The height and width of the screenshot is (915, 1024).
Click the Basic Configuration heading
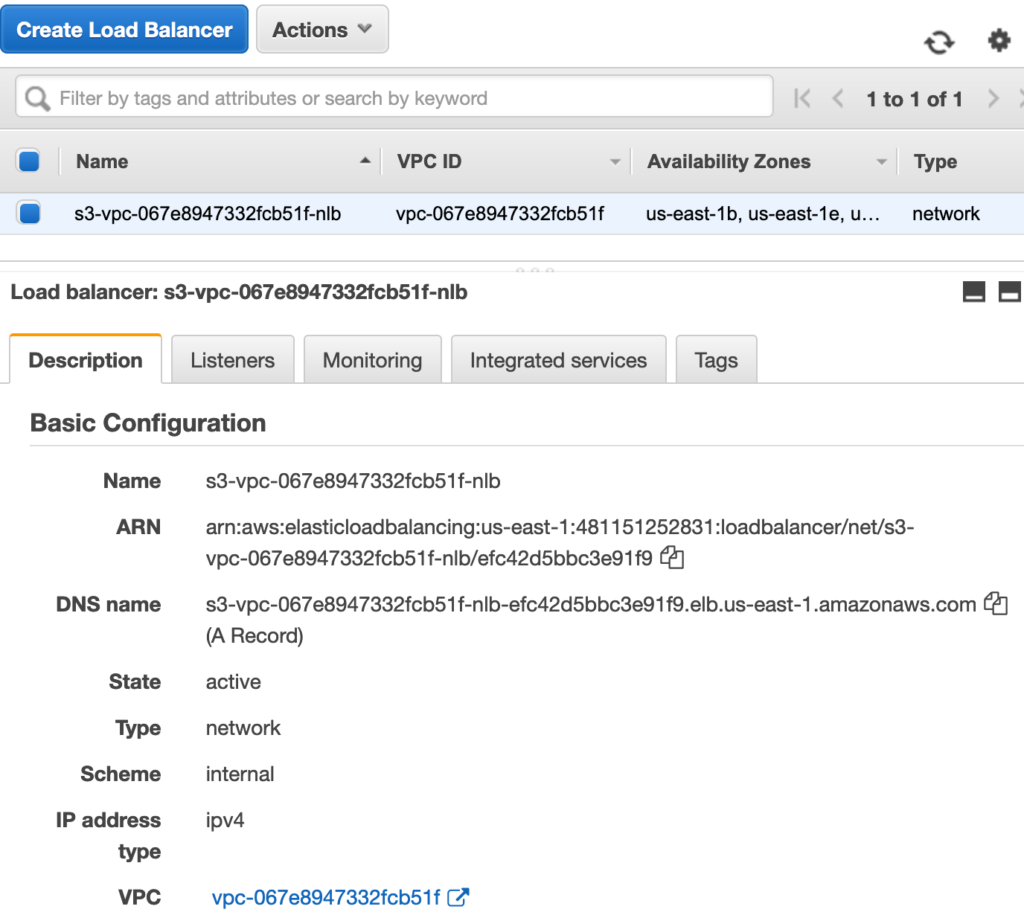click(148, 423)
